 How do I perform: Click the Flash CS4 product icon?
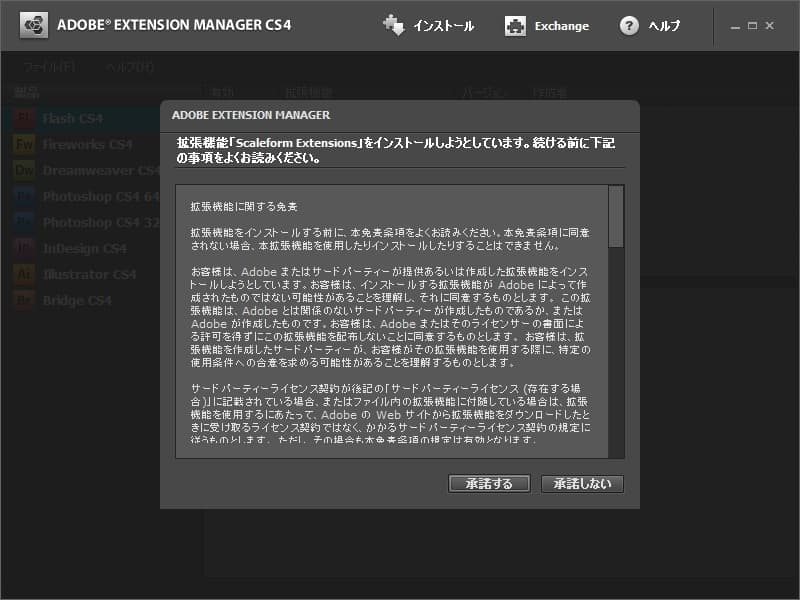(24, 118)
